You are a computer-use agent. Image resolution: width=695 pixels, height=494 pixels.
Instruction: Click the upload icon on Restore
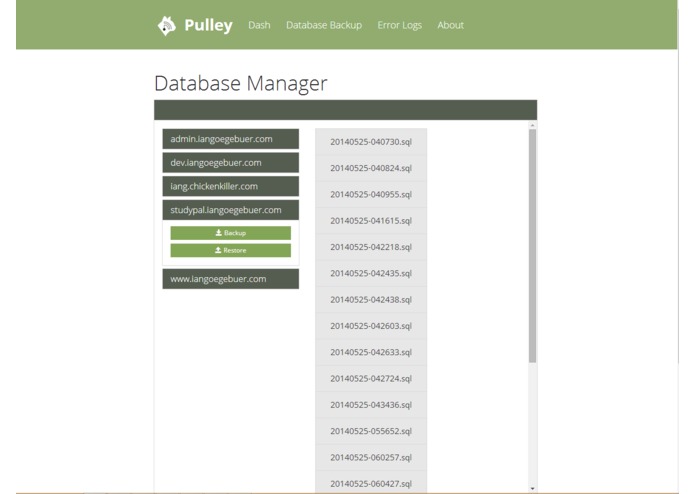pyautogui.click(x=218, y=250)
